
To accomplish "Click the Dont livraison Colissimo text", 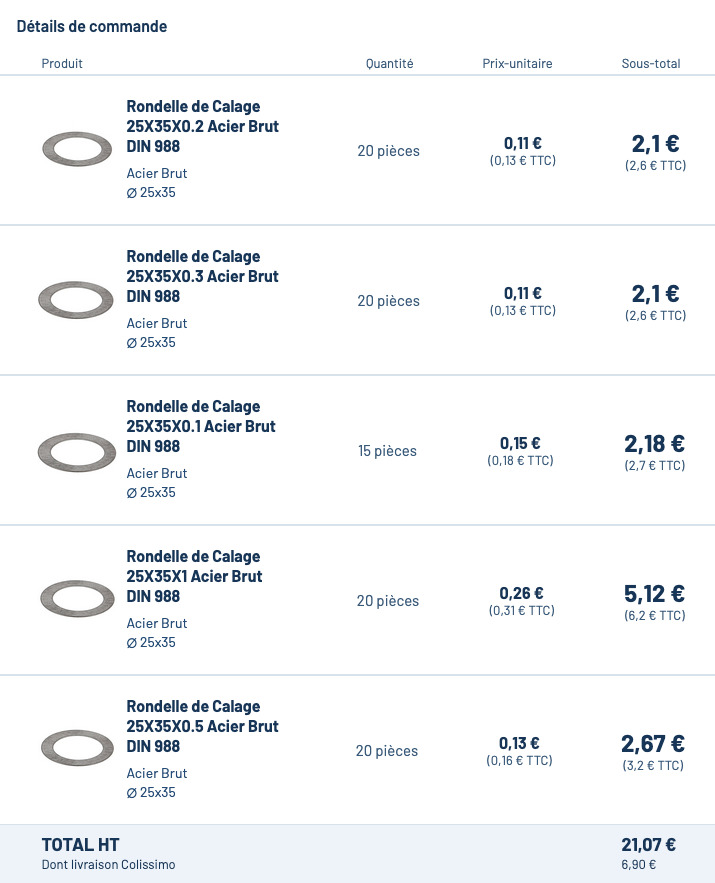I will click(108, 865).
